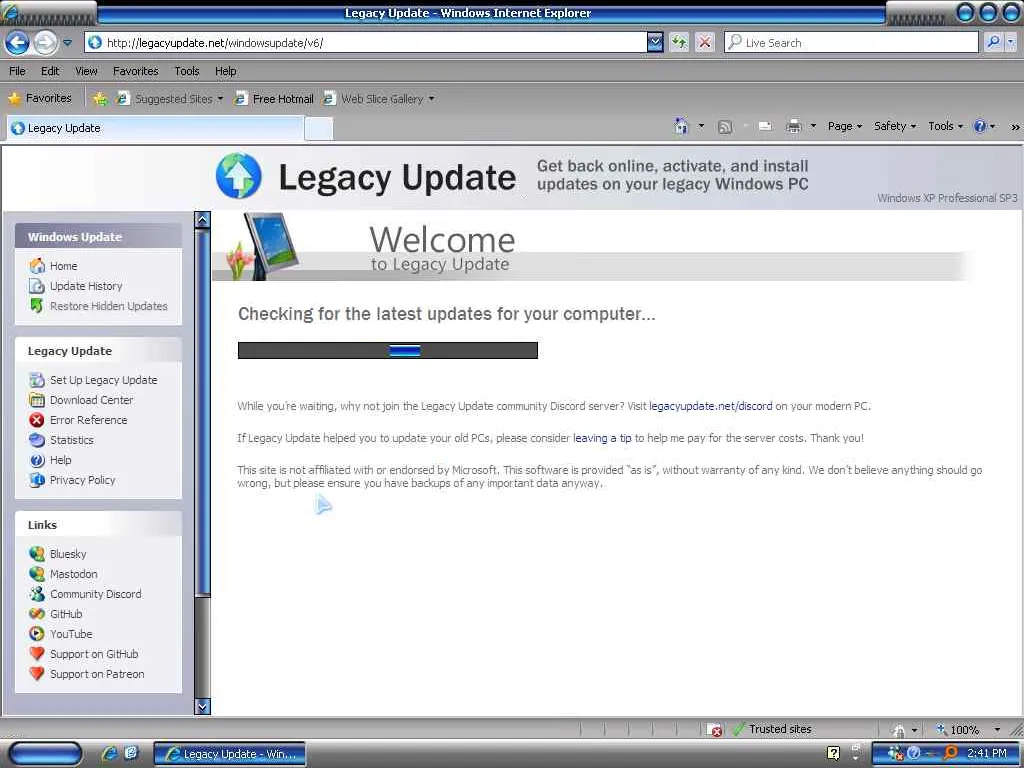Open the File menu
Image resolution: width=1024 pixels, height=768 pixels.
[x=18, y=71]
